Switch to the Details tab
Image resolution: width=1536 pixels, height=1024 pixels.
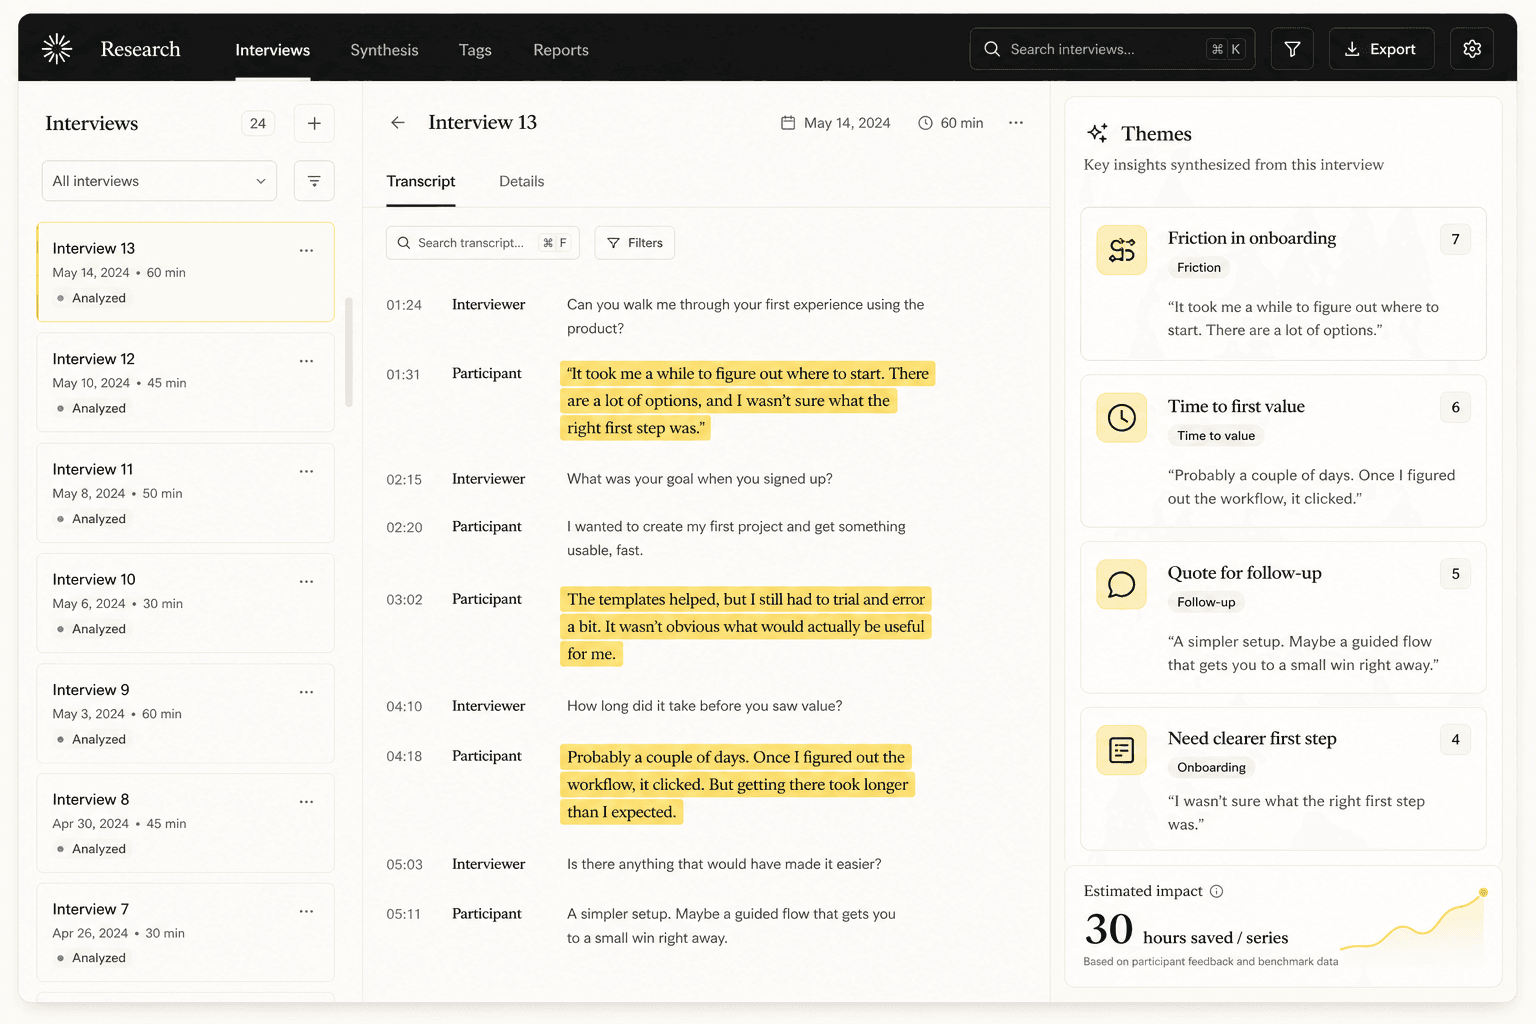(x=522, y=181)
